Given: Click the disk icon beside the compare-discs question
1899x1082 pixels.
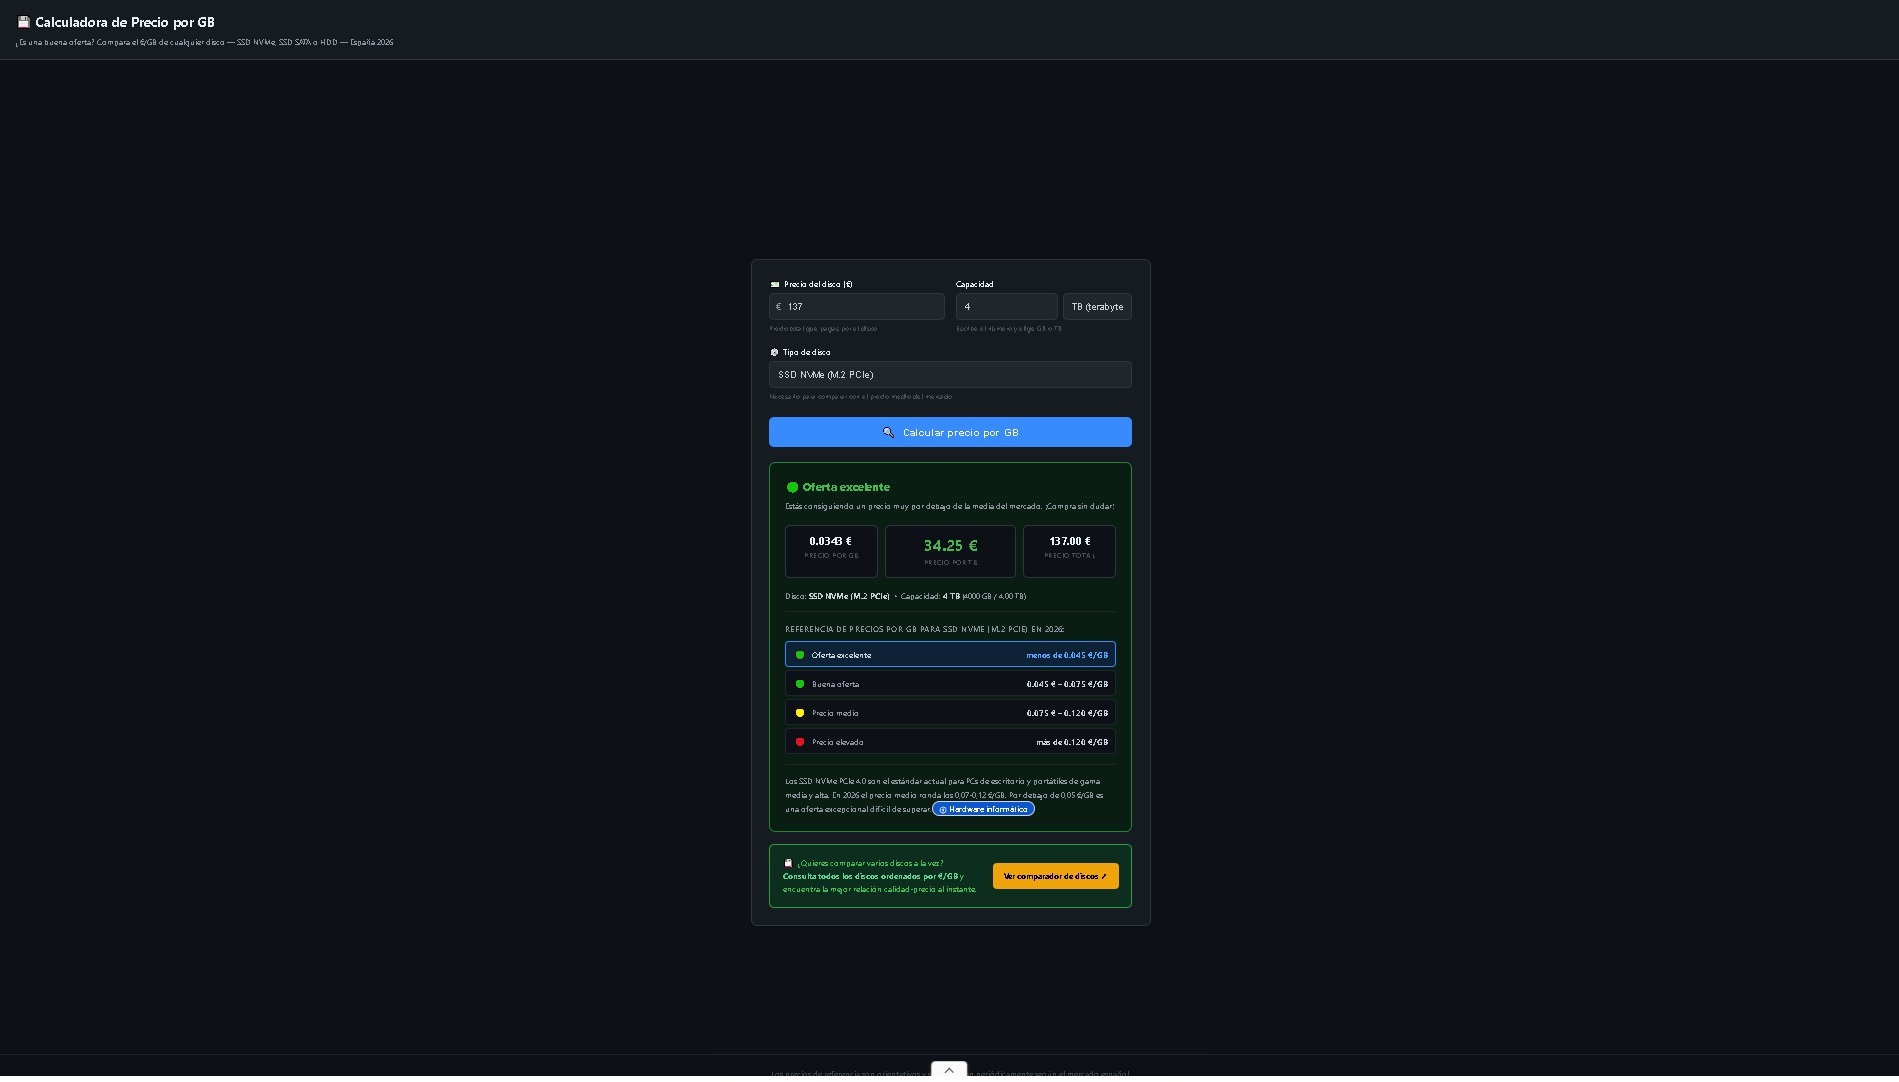Looking at the screenshot, I should click(x=788, y=864).
